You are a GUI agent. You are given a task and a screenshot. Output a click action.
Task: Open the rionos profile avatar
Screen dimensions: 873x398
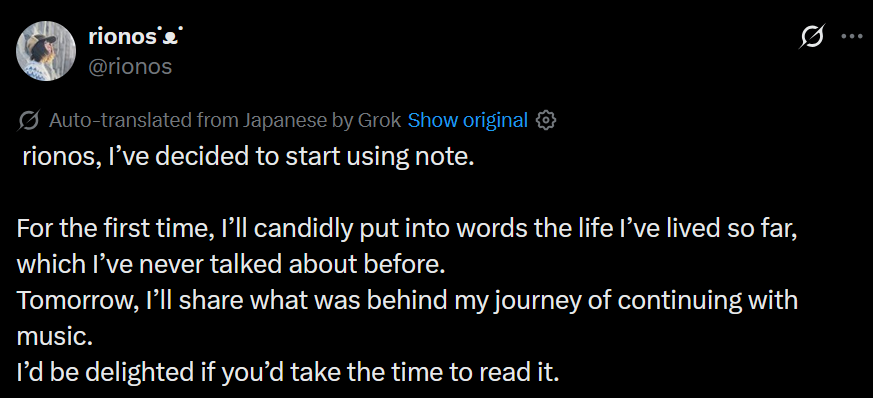[46, 51]
